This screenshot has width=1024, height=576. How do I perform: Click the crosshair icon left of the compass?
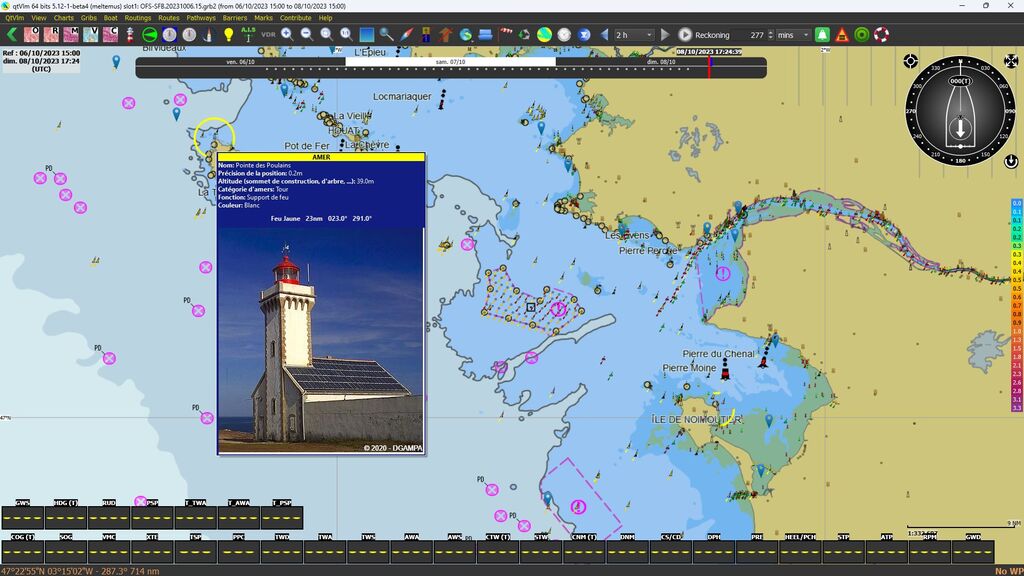click(x=910, y=61)
